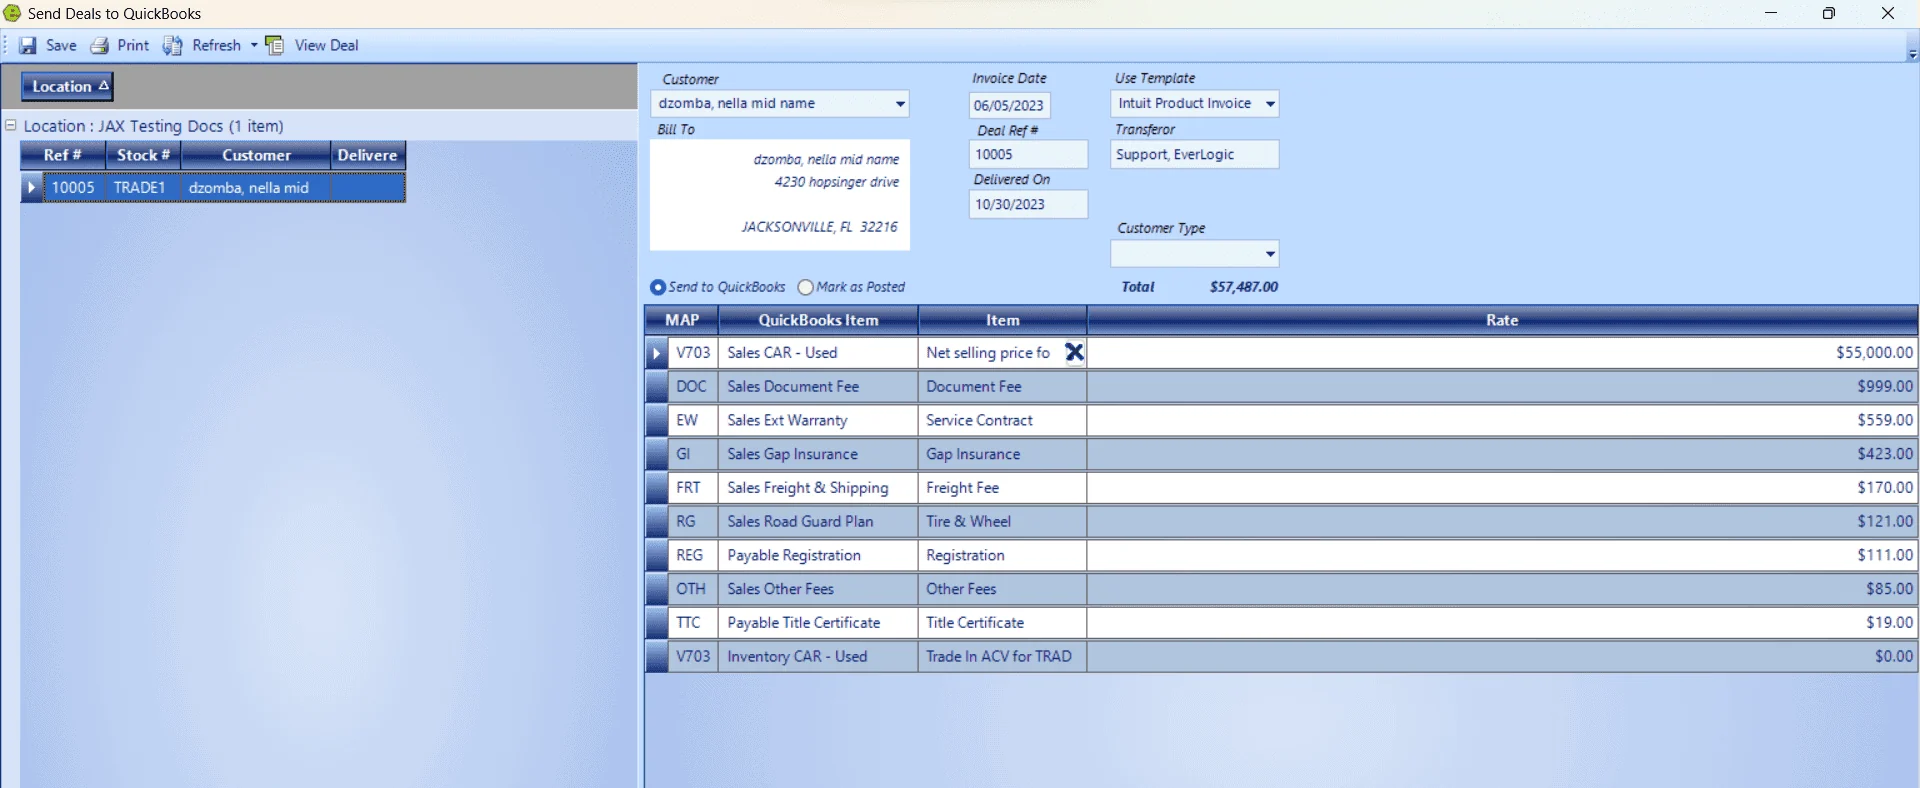The height and width of the screenshot is (788, 1920).
Task: Click the Service Contract item cell
Action: pyautogui.click(x=1002, y=421)
